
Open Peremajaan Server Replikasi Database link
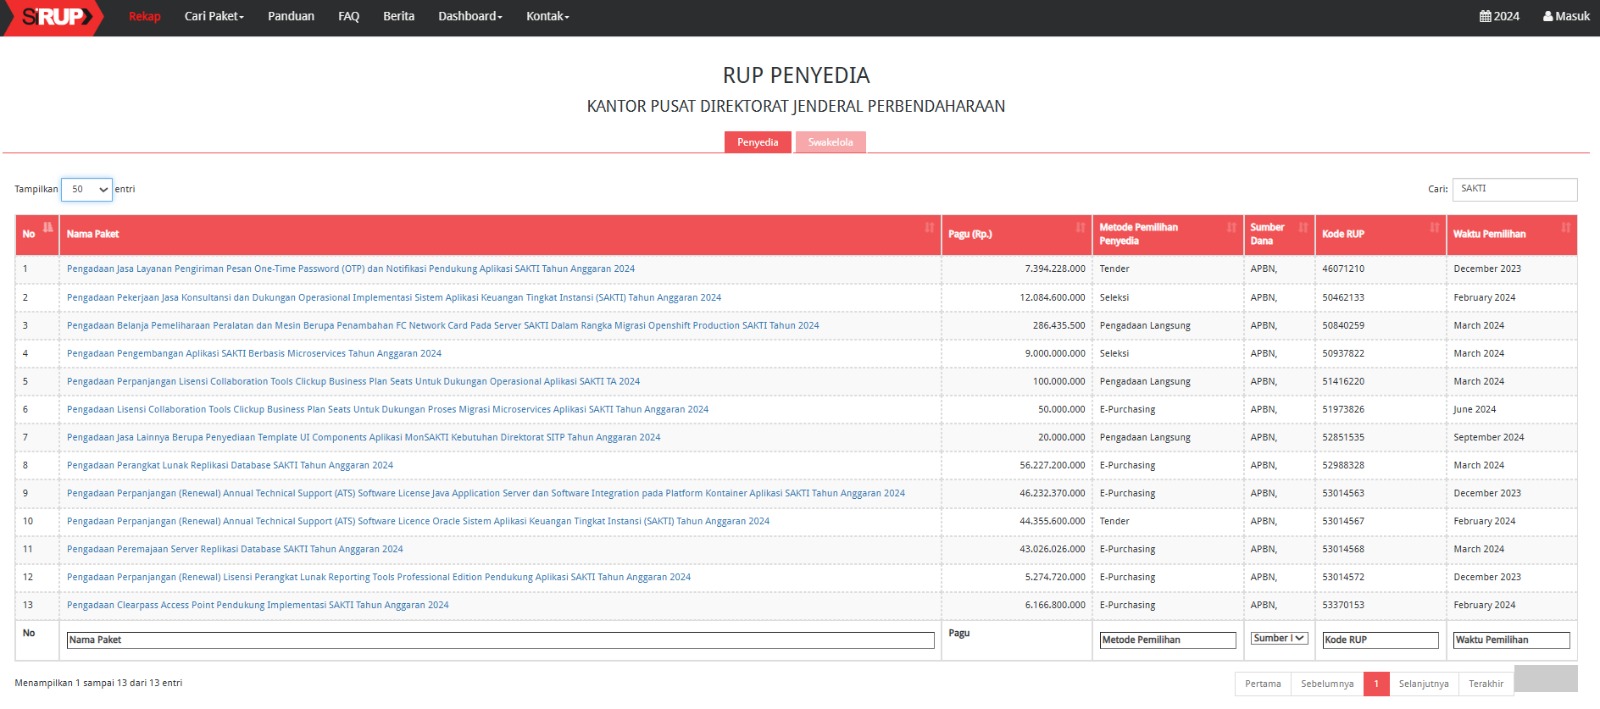[x=235, y=549]
